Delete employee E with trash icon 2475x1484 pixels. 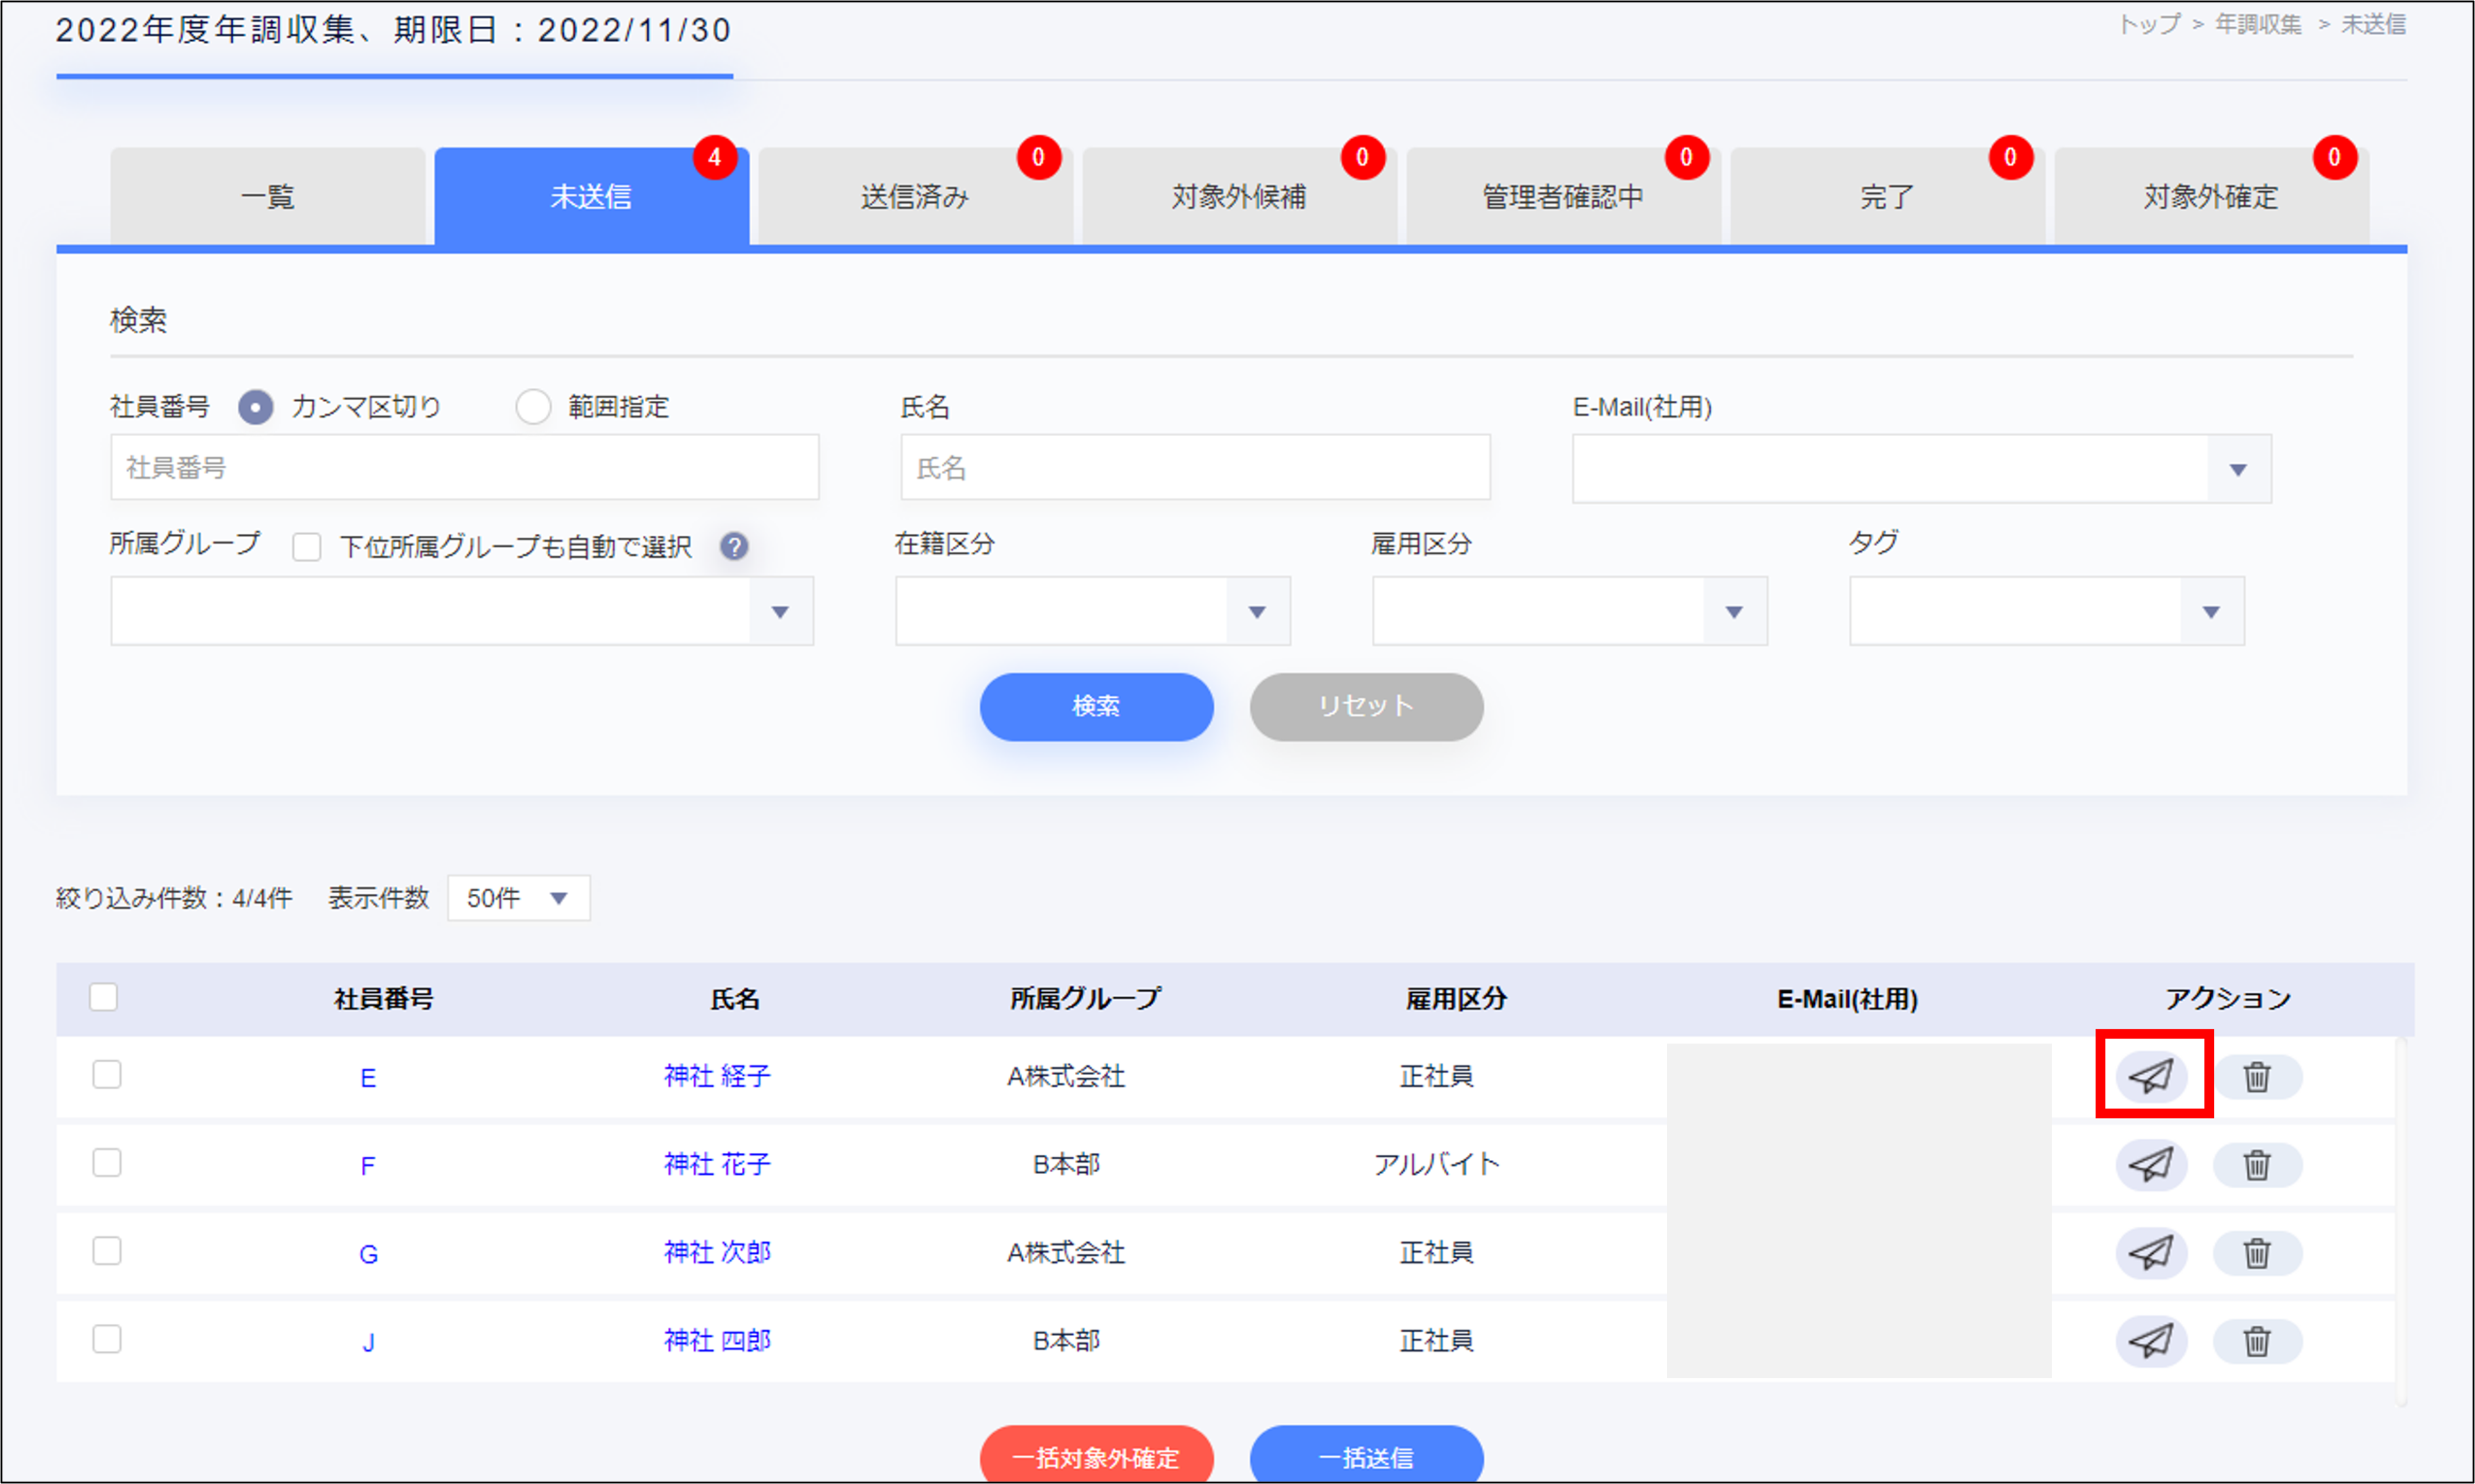[x=2257, y=1077]
